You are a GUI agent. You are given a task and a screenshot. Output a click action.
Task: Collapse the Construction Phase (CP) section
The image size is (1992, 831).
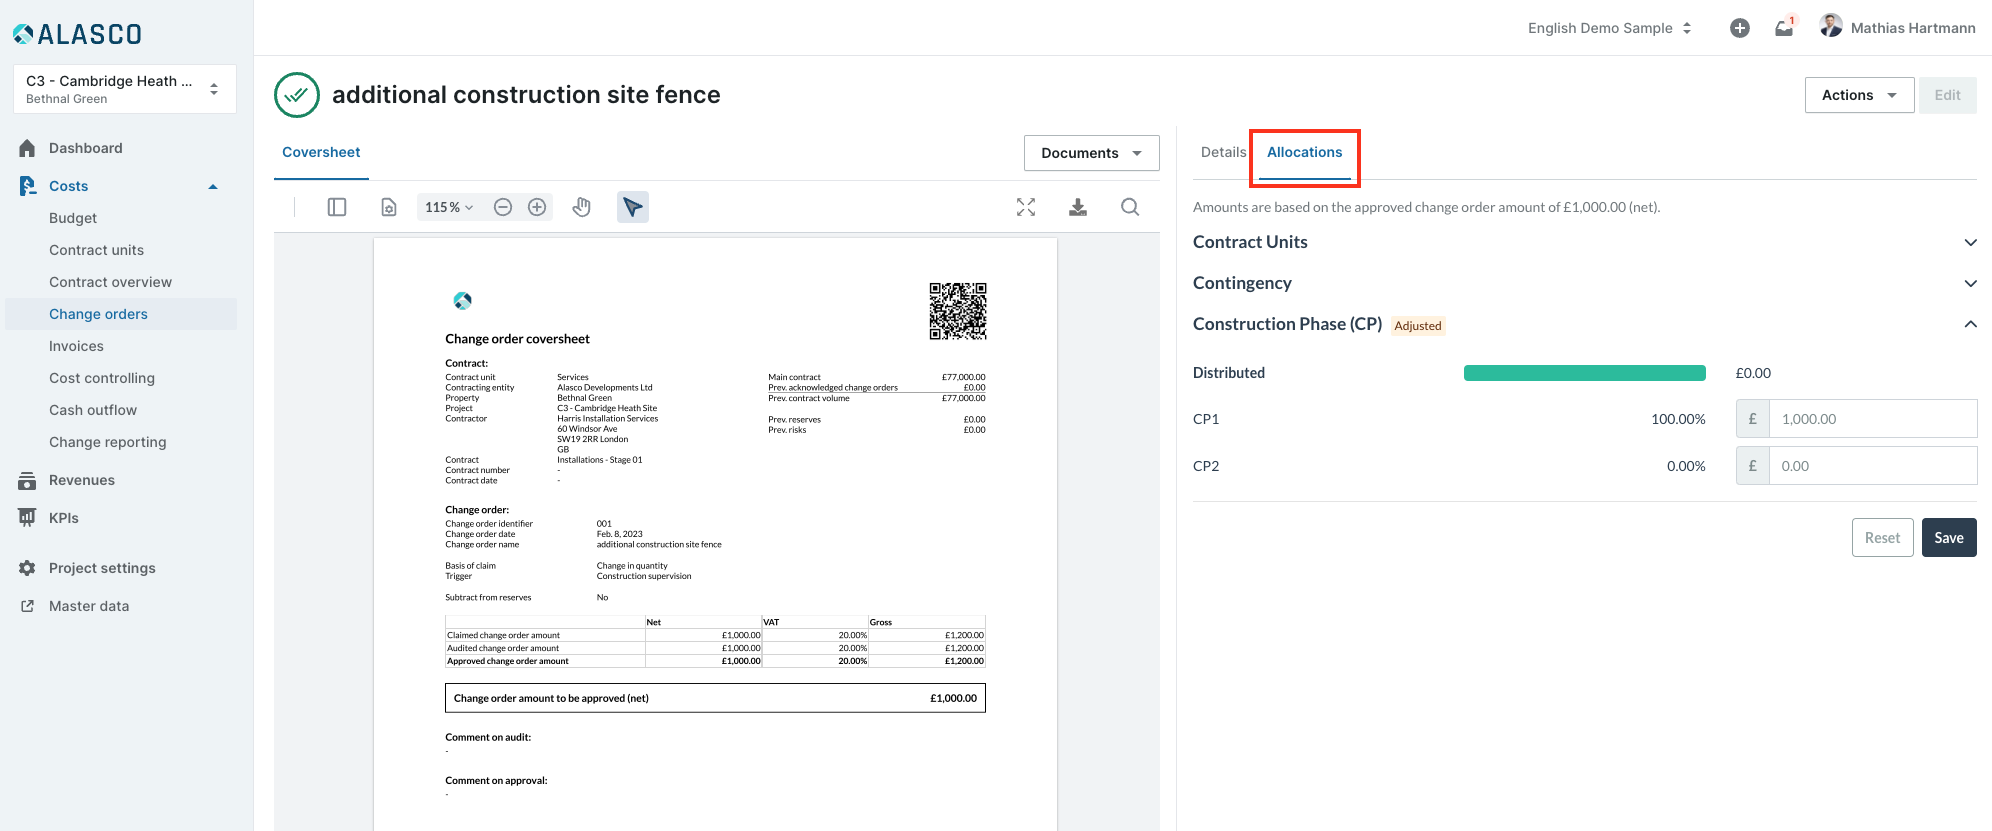(x=1970, y=324)
